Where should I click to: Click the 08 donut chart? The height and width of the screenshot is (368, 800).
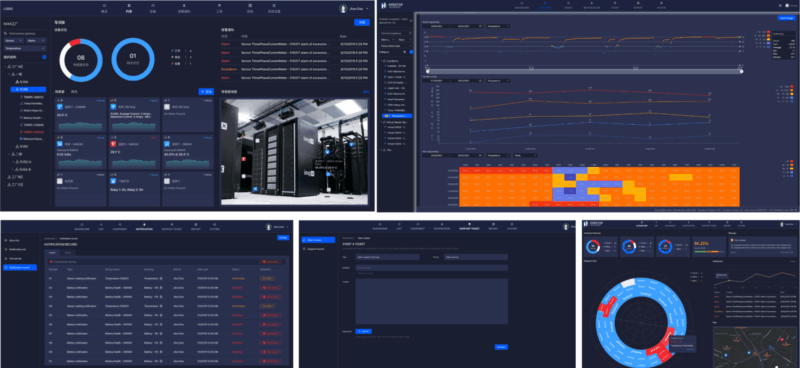point(81,59)
